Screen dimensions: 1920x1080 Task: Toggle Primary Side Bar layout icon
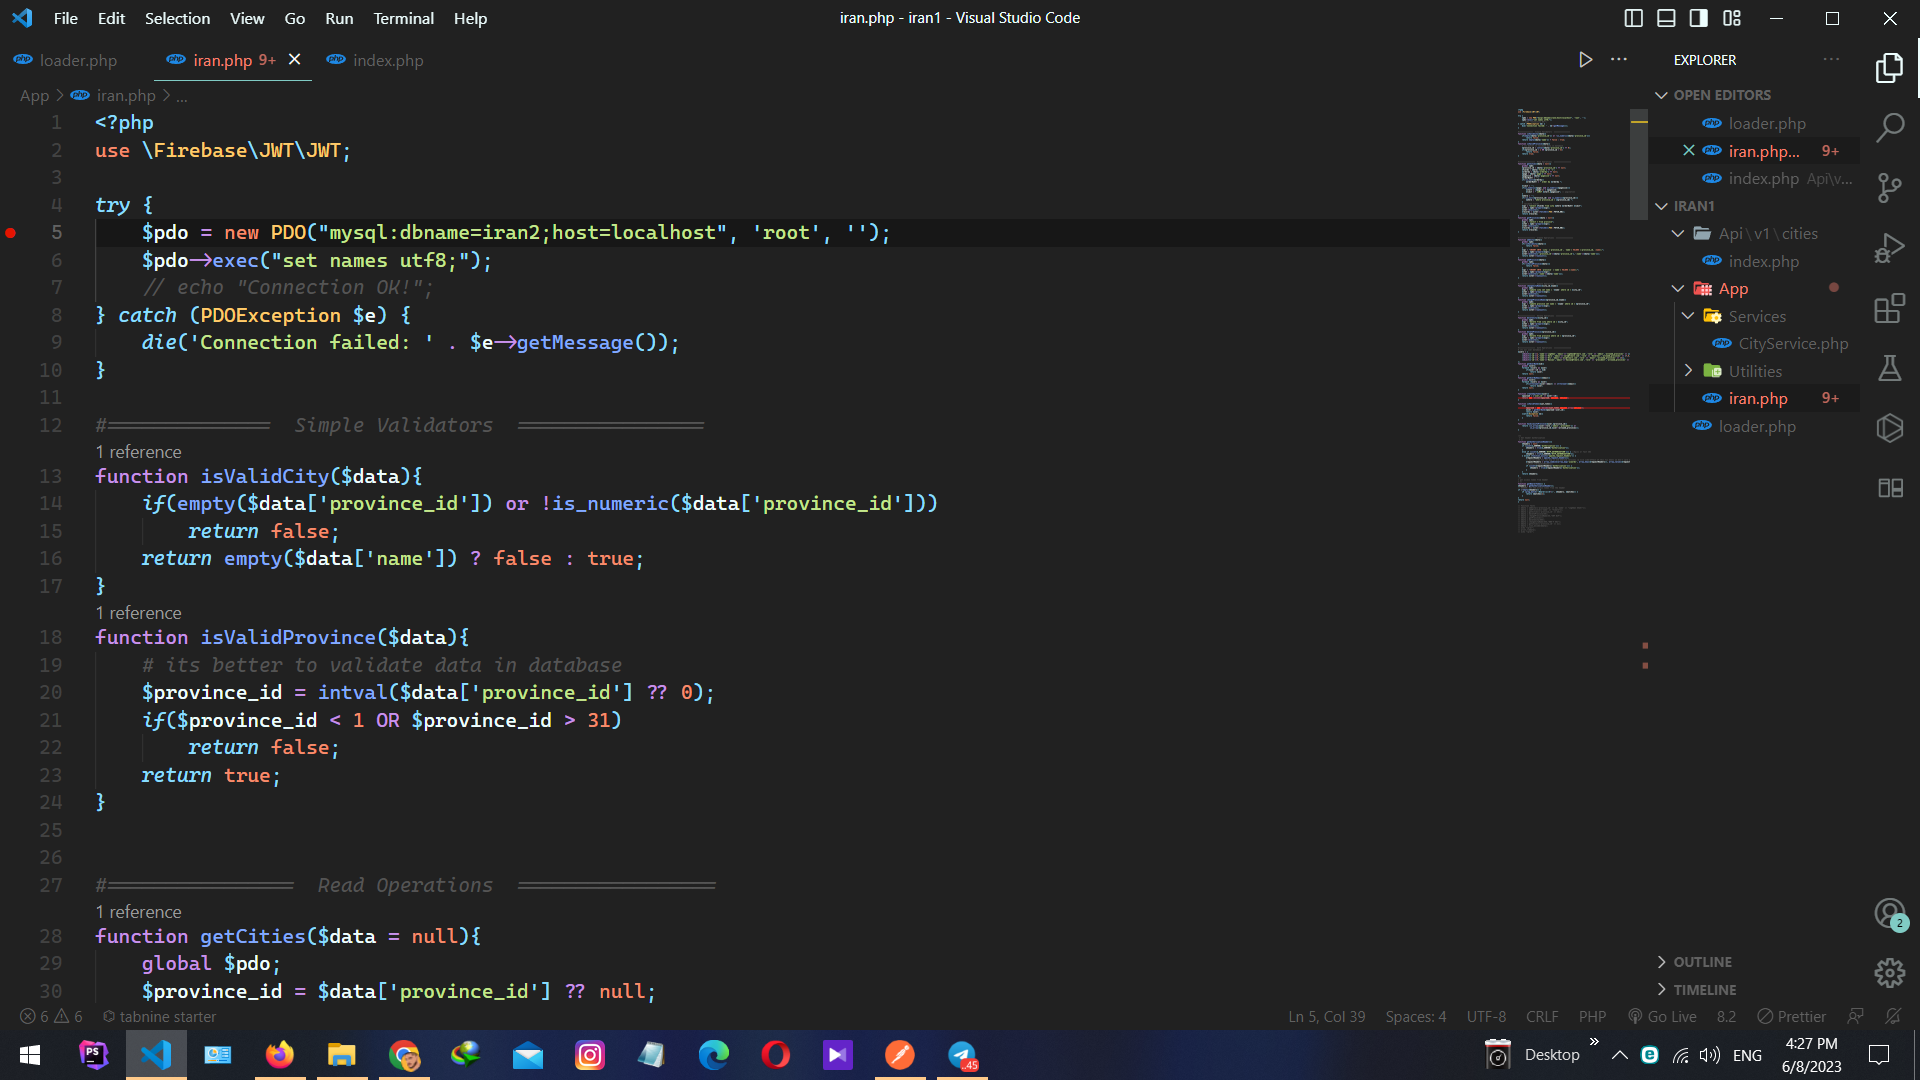click(1634, 18)
